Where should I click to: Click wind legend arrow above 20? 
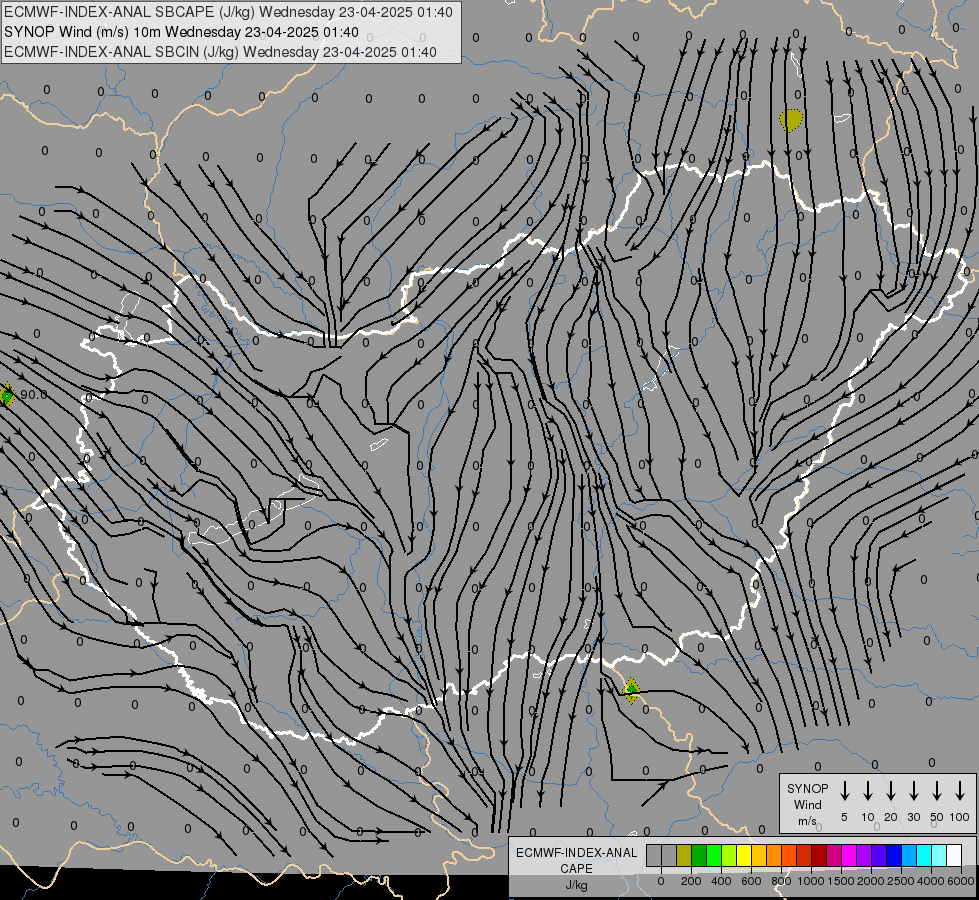click(x=891, y=791)
